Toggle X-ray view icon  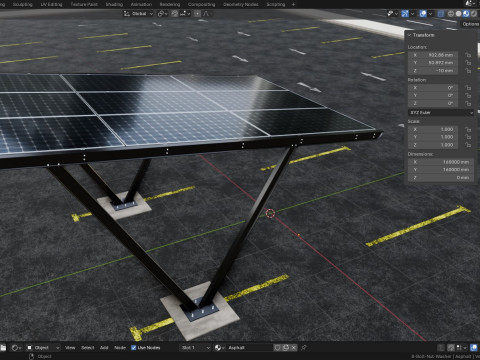pyautogui.click(x=441, y=14)
